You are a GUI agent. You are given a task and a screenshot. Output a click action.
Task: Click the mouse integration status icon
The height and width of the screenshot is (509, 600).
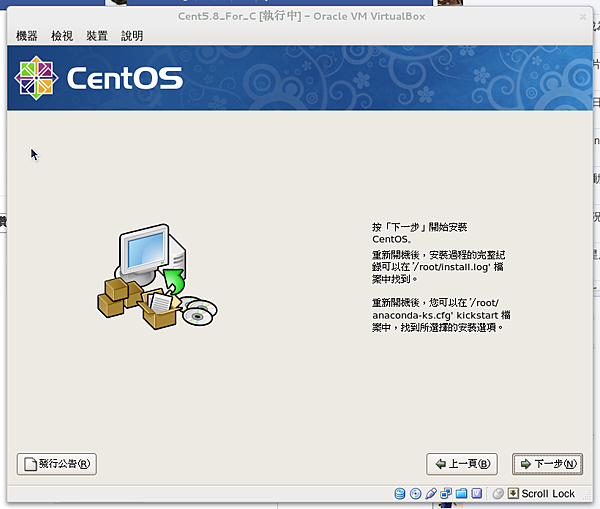pos(498,494)
